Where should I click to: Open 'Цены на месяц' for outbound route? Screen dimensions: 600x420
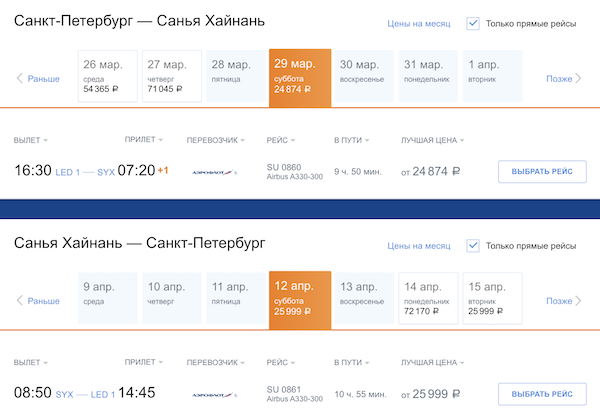[419, 23]
